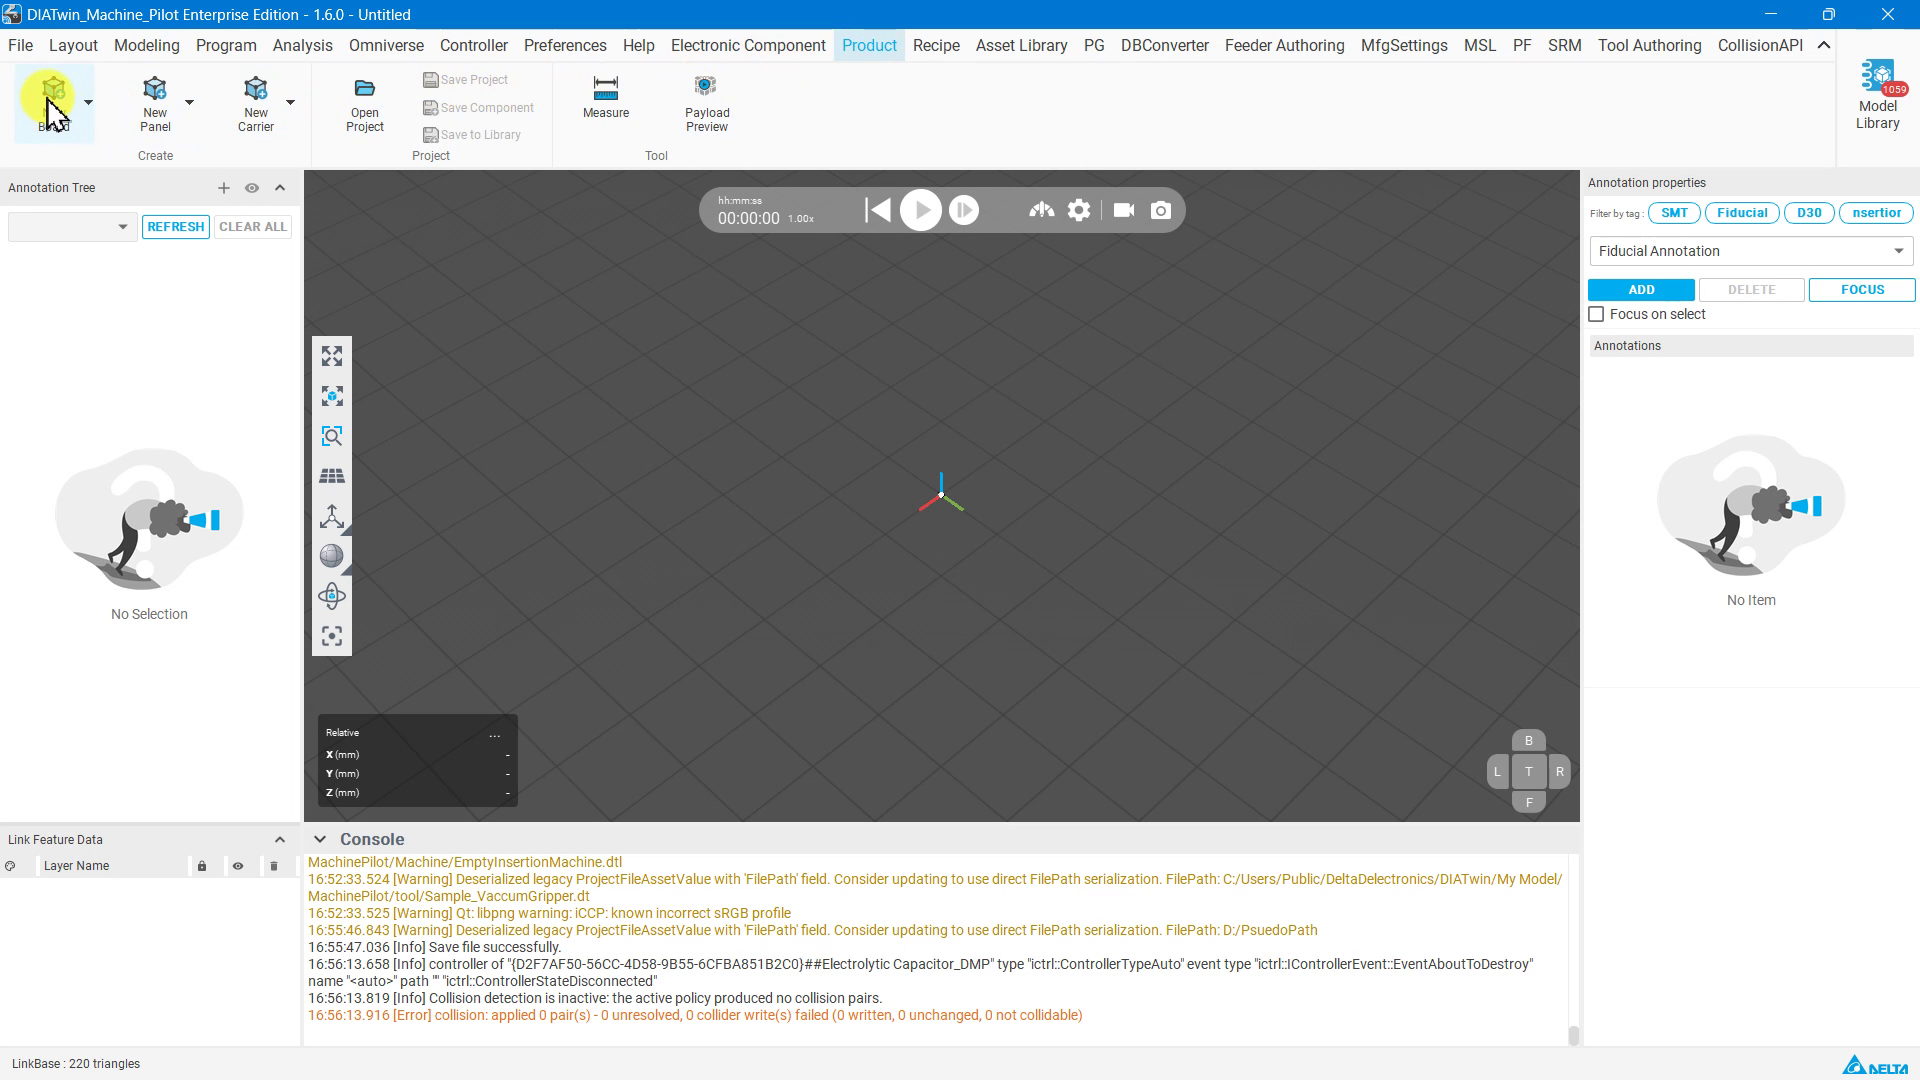Toggle the Insertion tag filter
The height and width of the screenshot is (1080, 1920).
1876,213
